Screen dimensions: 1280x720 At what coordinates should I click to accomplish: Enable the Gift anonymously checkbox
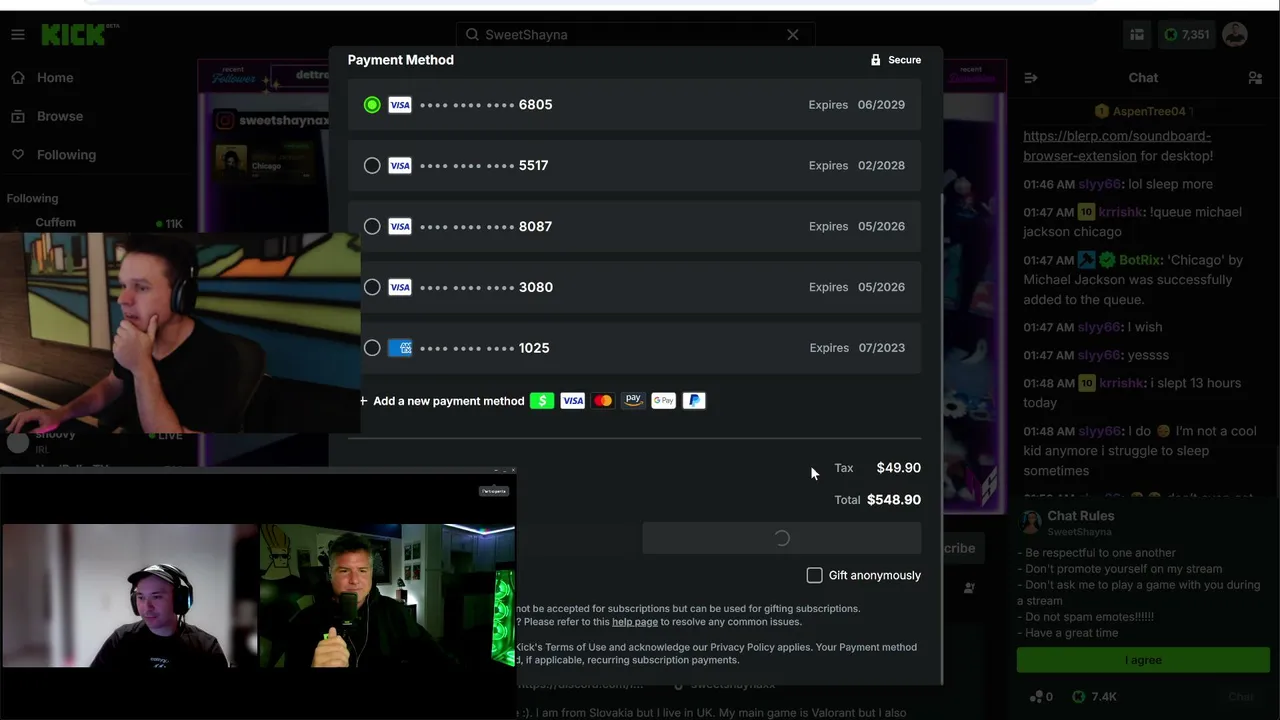point(815,575)
